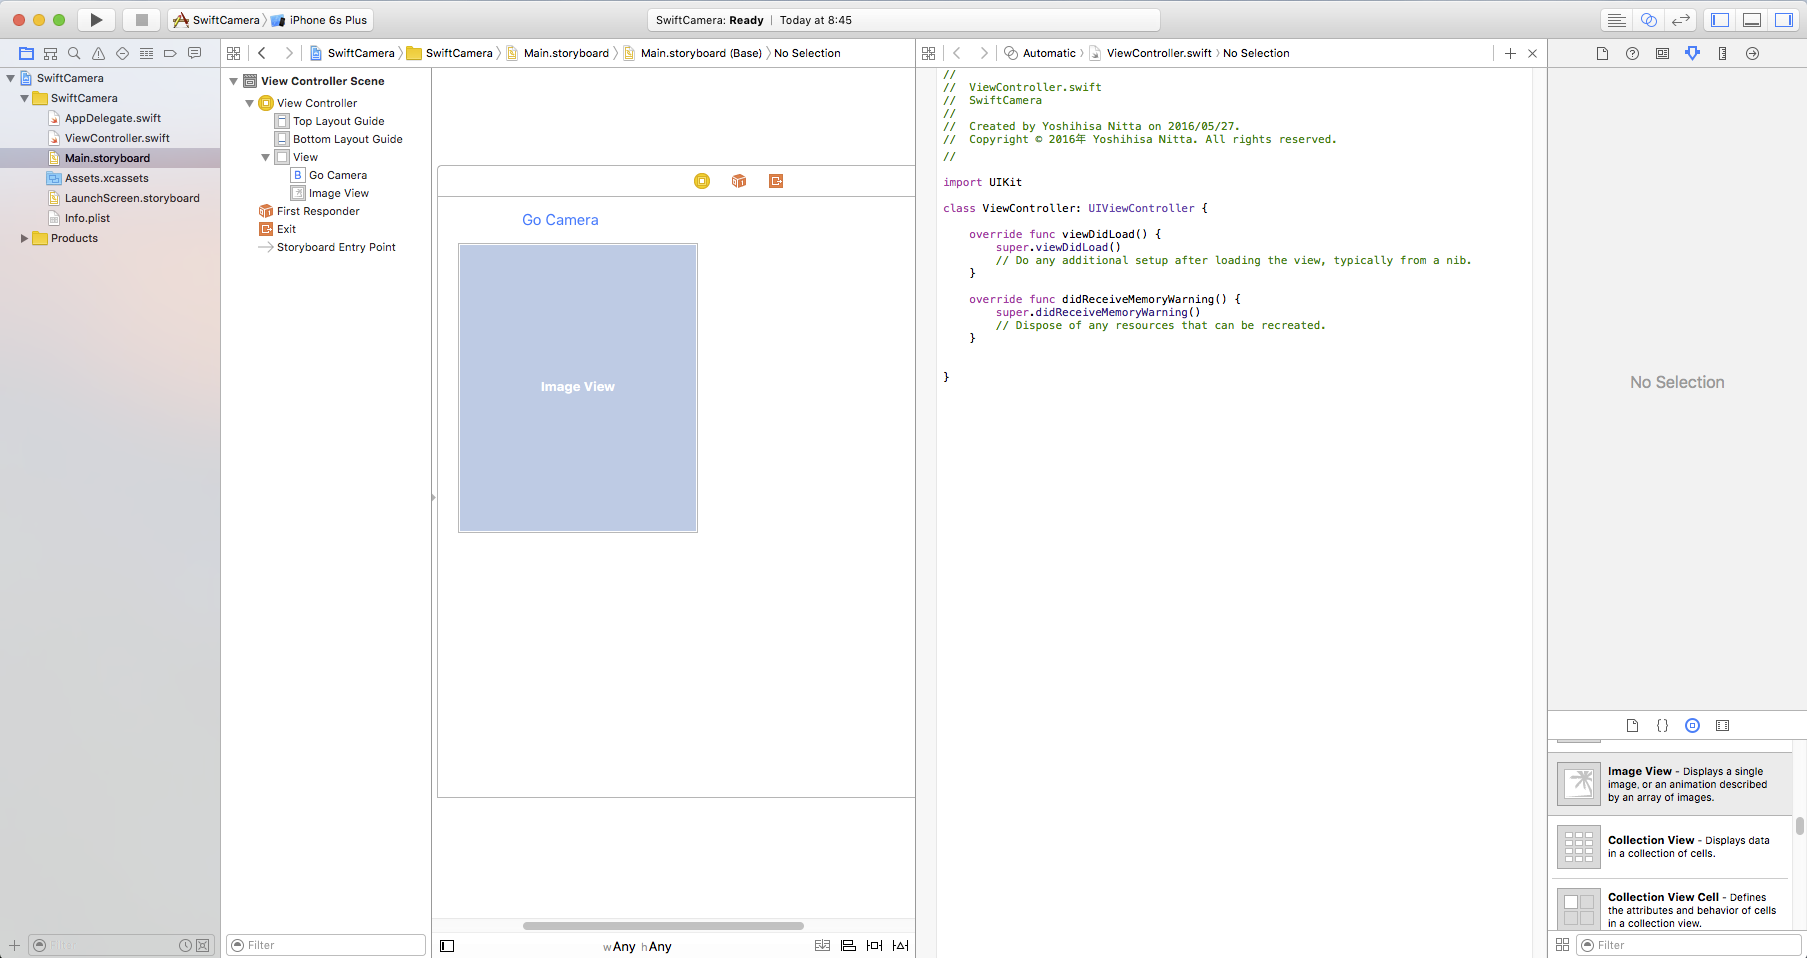Open the Issue navigator warning icon
Image resolution: width=1807 pixels, height=958 pixels.
98,54
